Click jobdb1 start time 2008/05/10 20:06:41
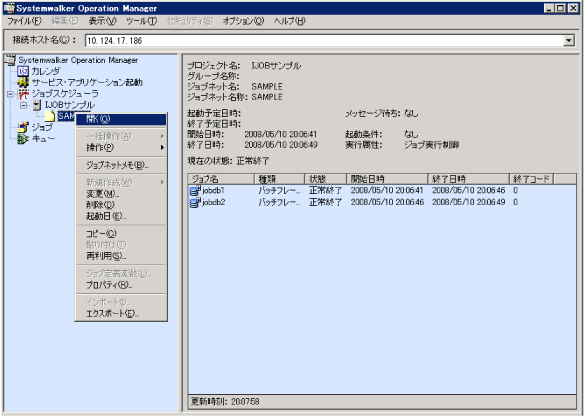The height and width of the screenshot is (416, 584). tap(387, 191)
